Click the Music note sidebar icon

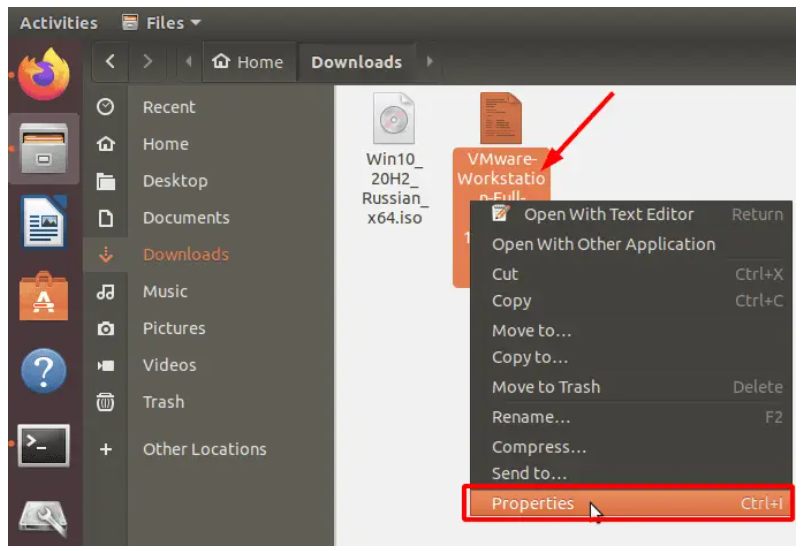click(x=105, y=291)
